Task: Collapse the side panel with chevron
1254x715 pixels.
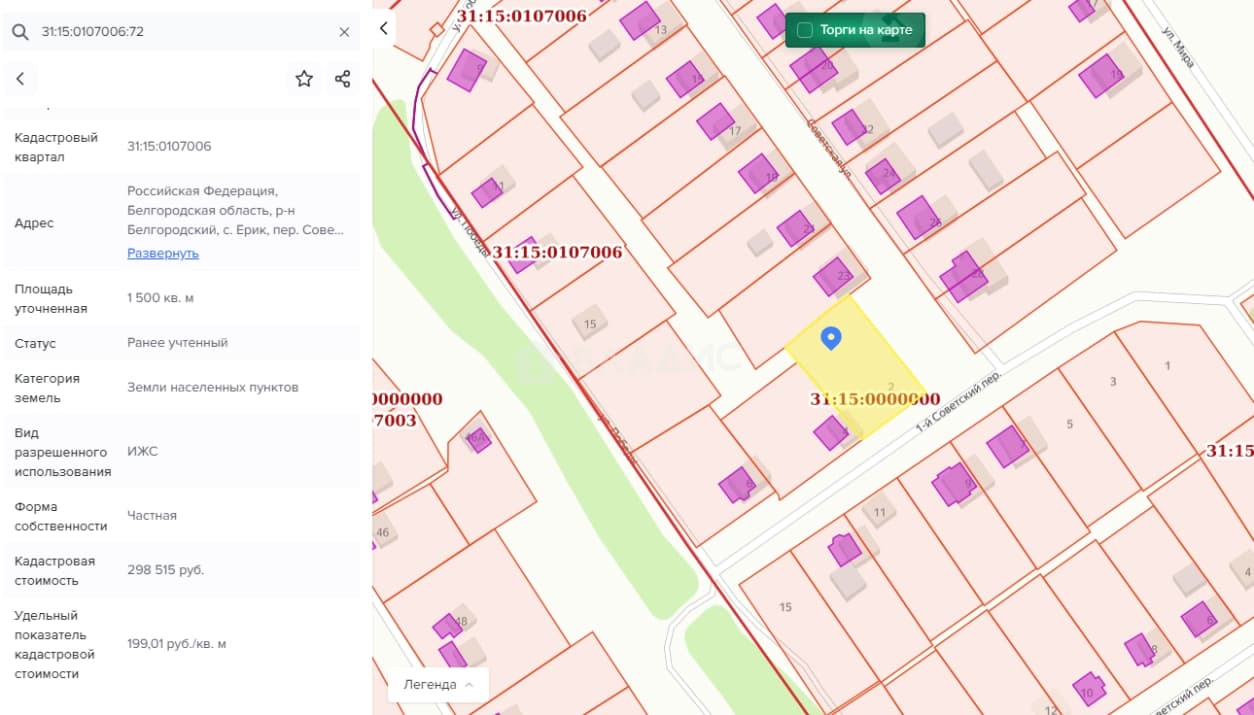Action: click(384, 29)
